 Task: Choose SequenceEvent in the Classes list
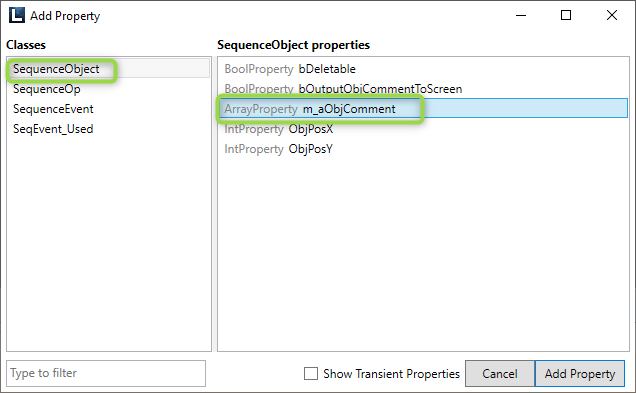(x=108, y=109)
